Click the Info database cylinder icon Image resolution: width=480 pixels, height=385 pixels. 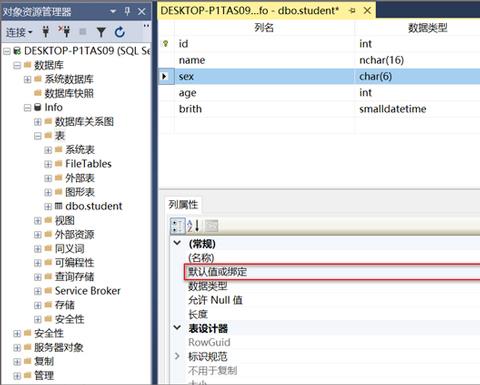(x=38, y=107)
